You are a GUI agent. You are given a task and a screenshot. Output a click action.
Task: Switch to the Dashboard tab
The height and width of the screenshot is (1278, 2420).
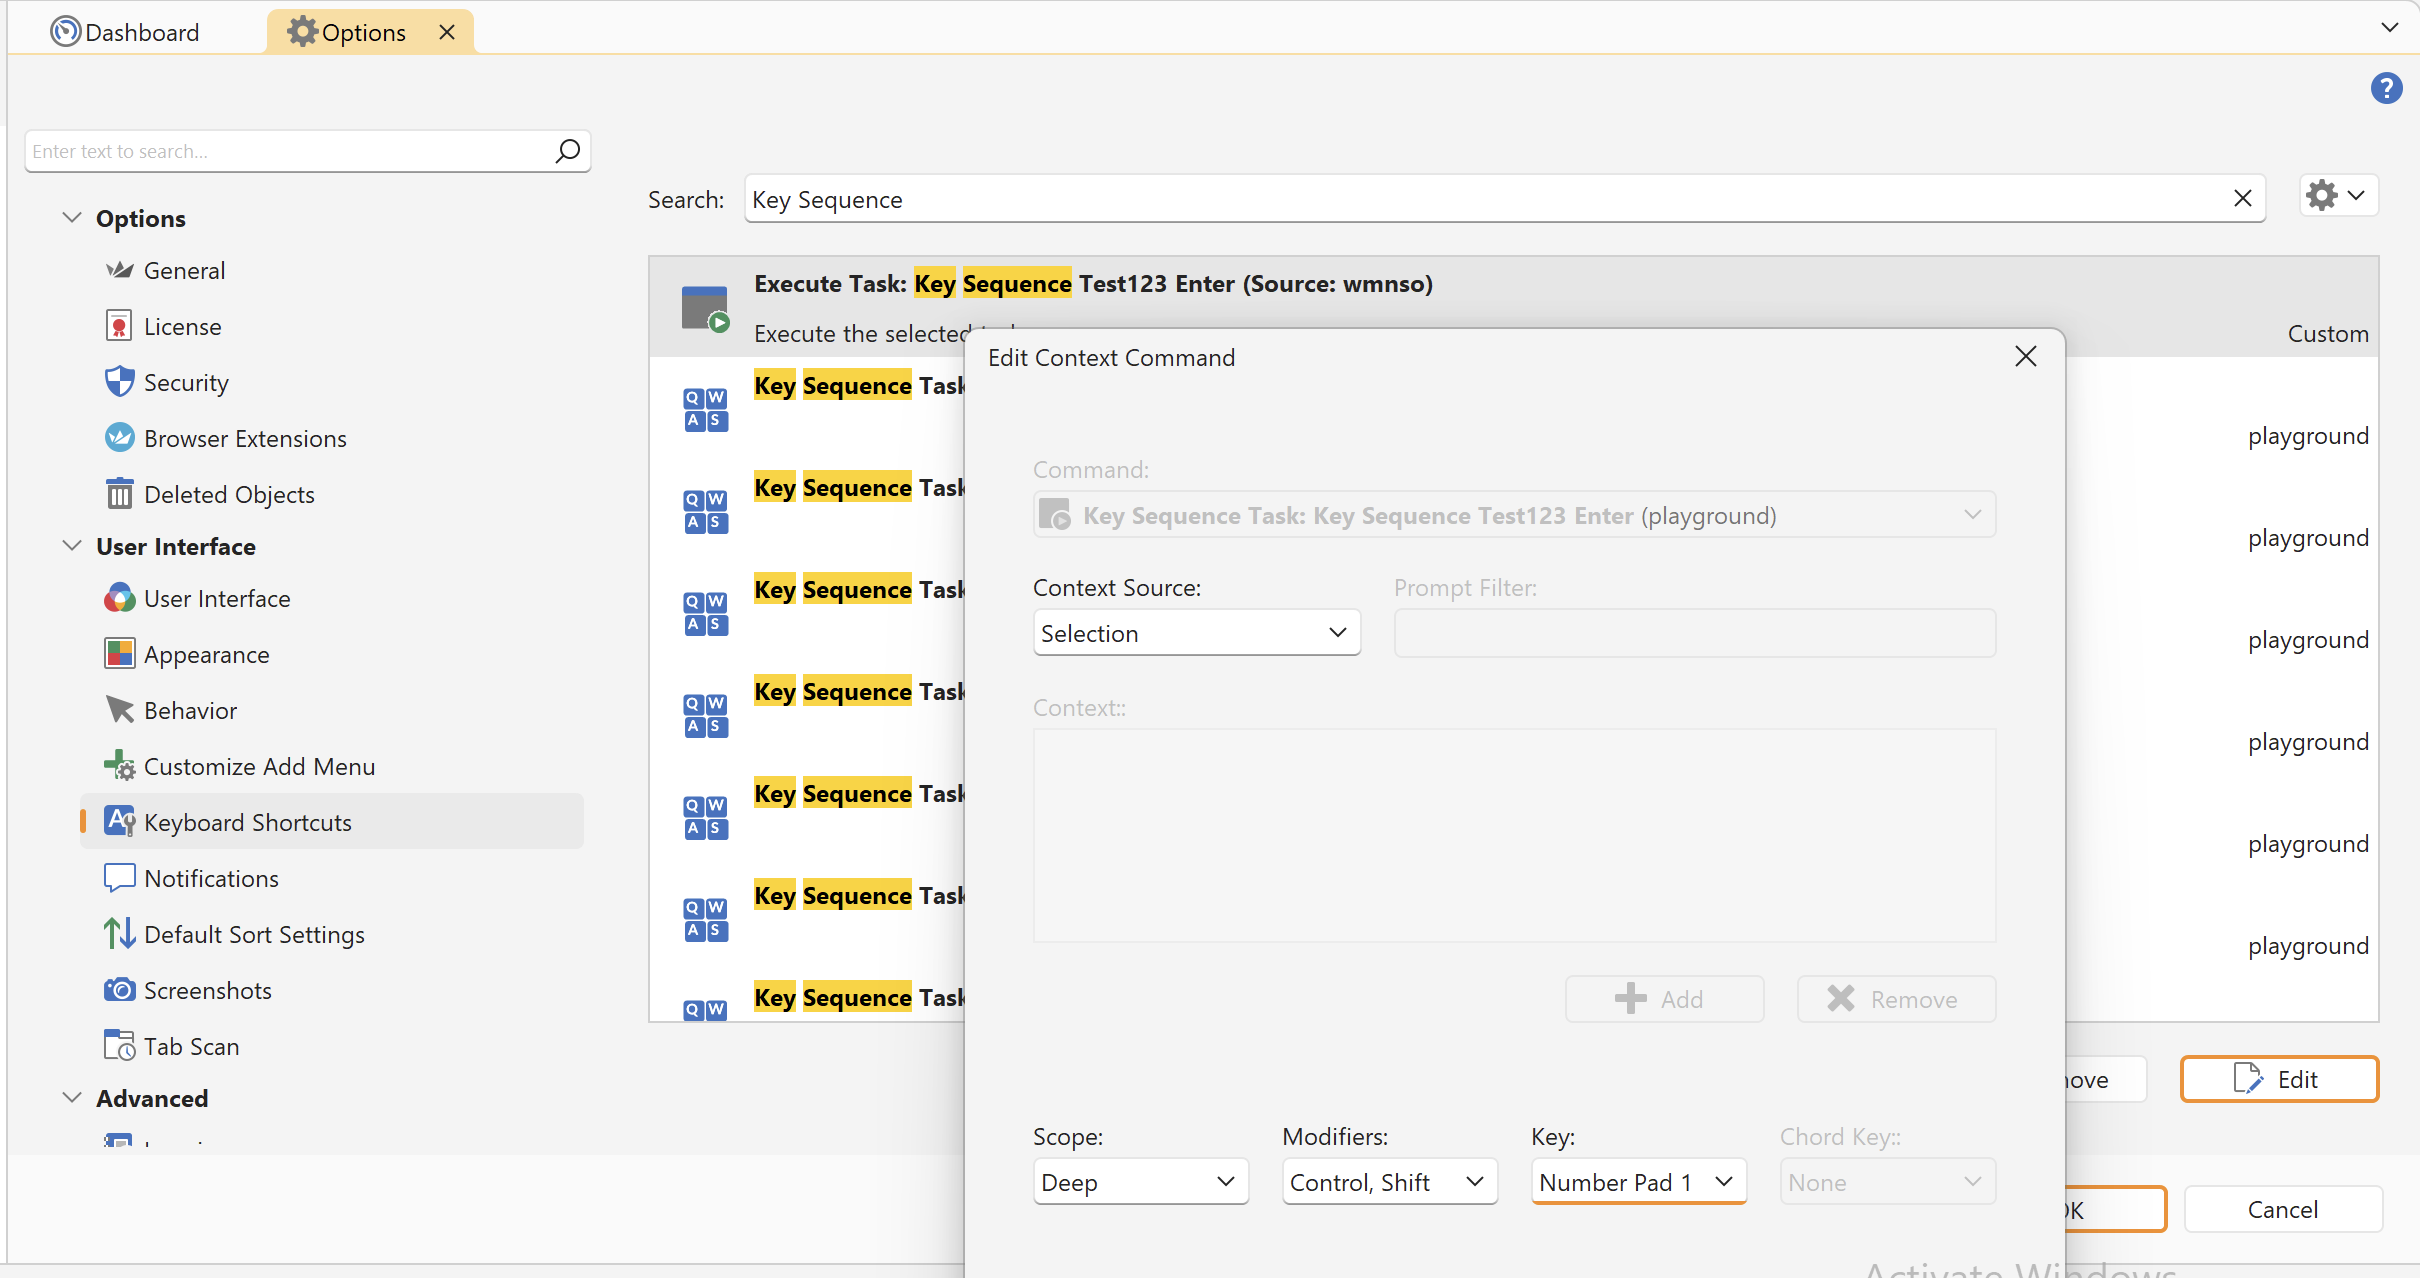tap(126, 32)
